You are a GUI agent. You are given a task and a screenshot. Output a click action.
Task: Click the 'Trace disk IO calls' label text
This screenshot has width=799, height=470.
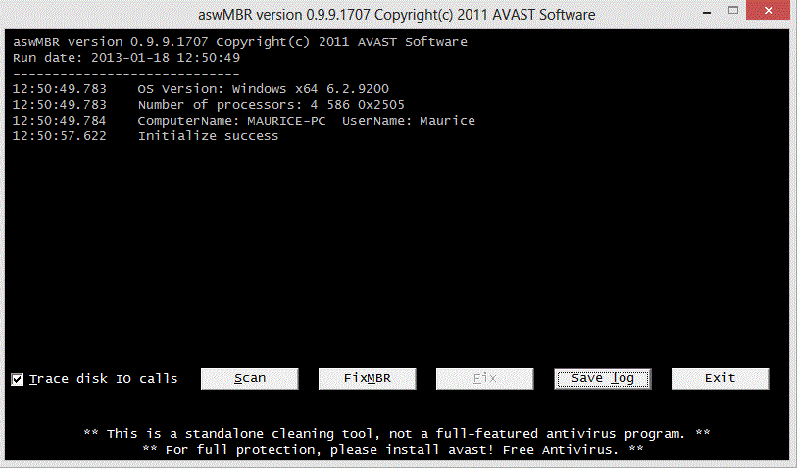click(x=103, y=379)
